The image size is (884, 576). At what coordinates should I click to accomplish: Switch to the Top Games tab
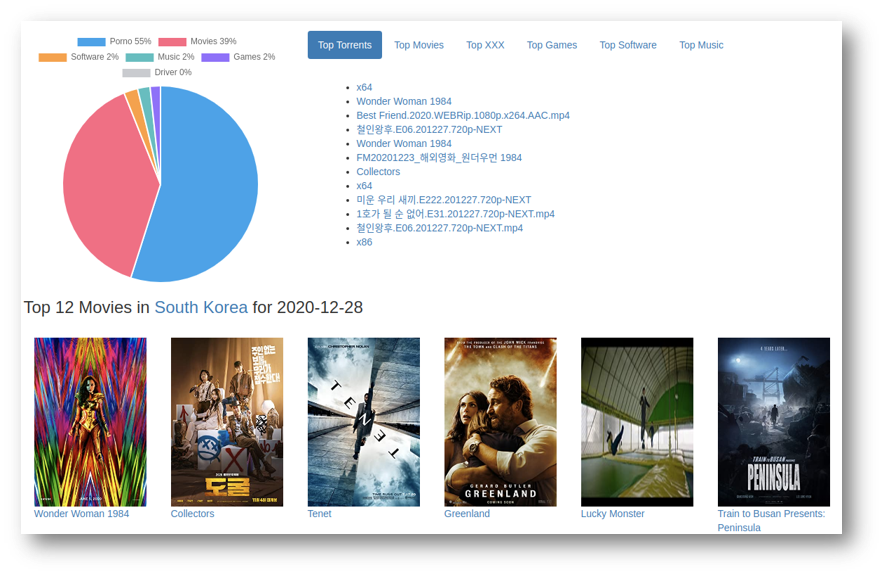pos(552,45)
